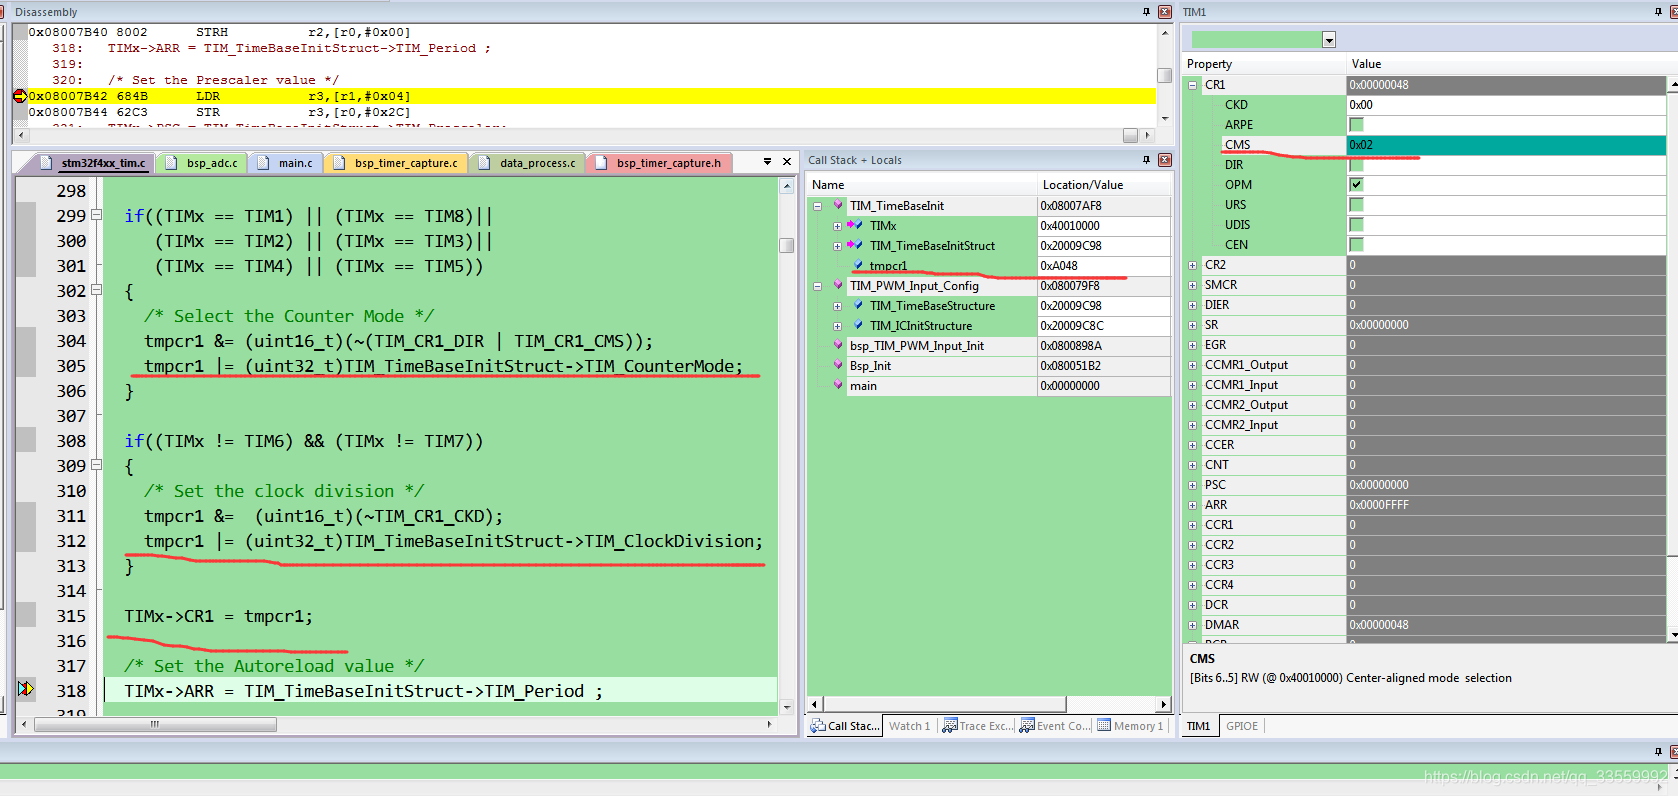This screenshot has height=796, width=1678.
Task: Close the editor tab group with X icon
Action: point(787,161)
